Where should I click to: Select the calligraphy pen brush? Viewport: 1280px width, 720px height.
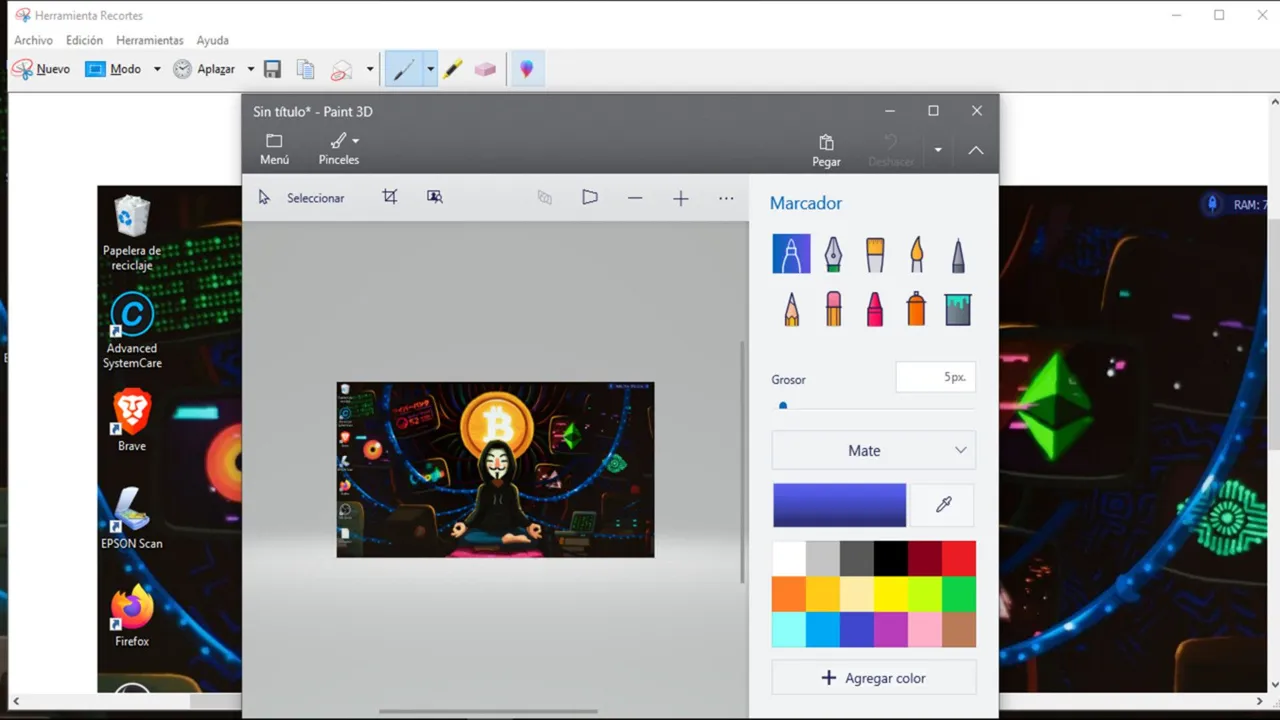(x=833, y=254)
